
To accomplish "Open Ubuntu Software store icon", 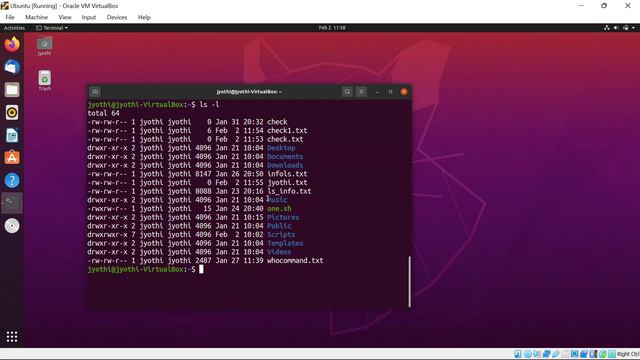I will [x=12, y=158].
